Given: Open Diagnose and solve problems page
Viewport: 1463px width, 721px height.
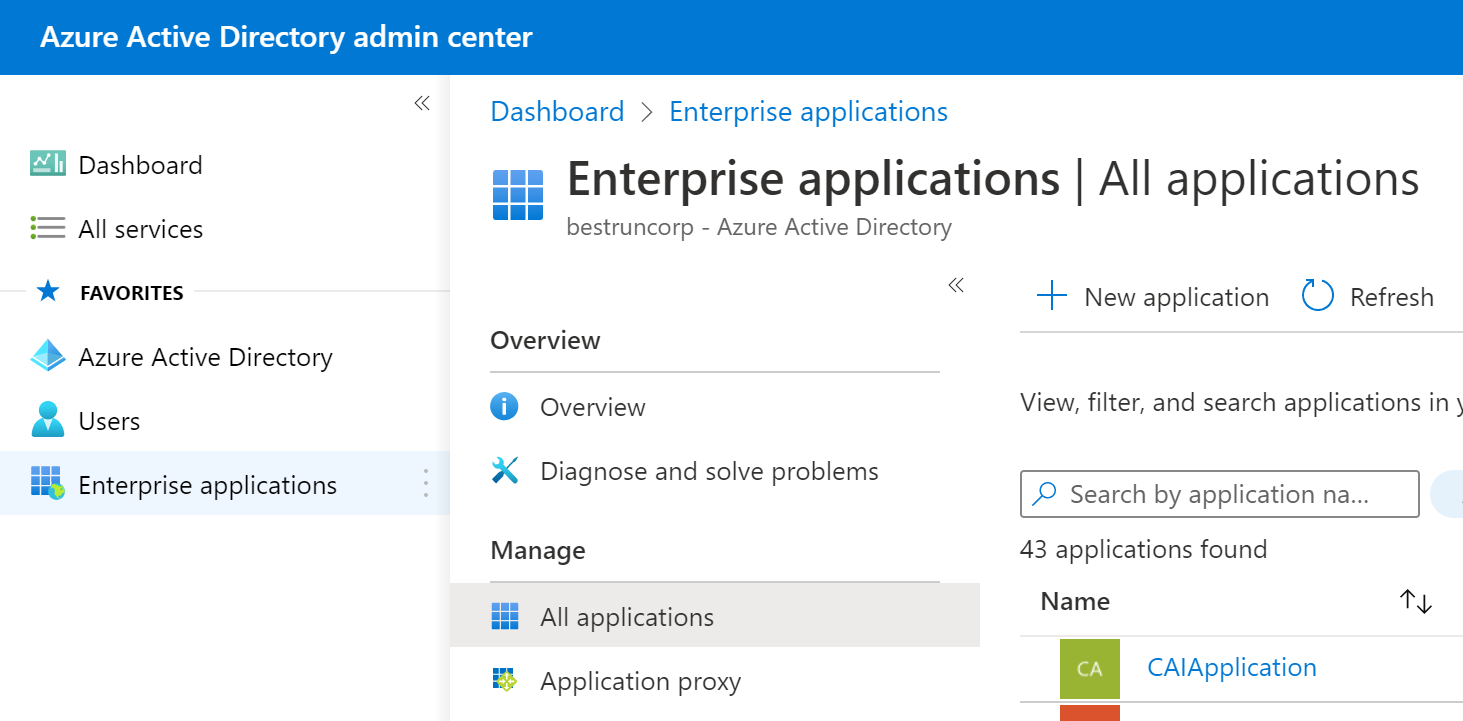Looking at the screenshot, I should click(x=709, y=471).
